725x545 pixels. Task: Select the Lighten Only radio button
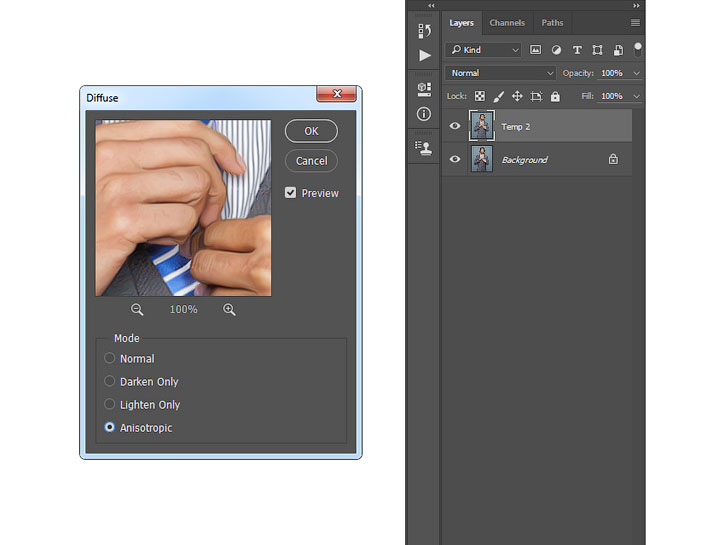[x=110, y=404]
